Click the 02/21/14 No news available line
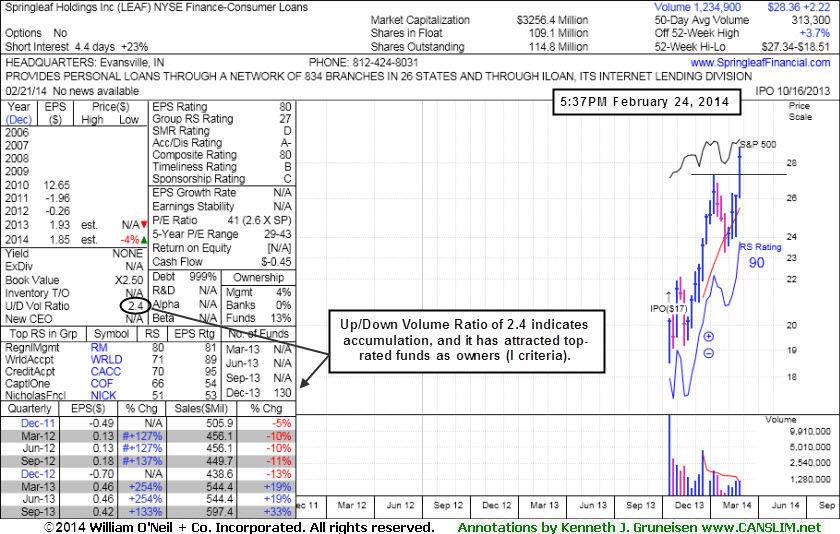The width and height of the screenshot is (840, 534). [x=72, y=91]
